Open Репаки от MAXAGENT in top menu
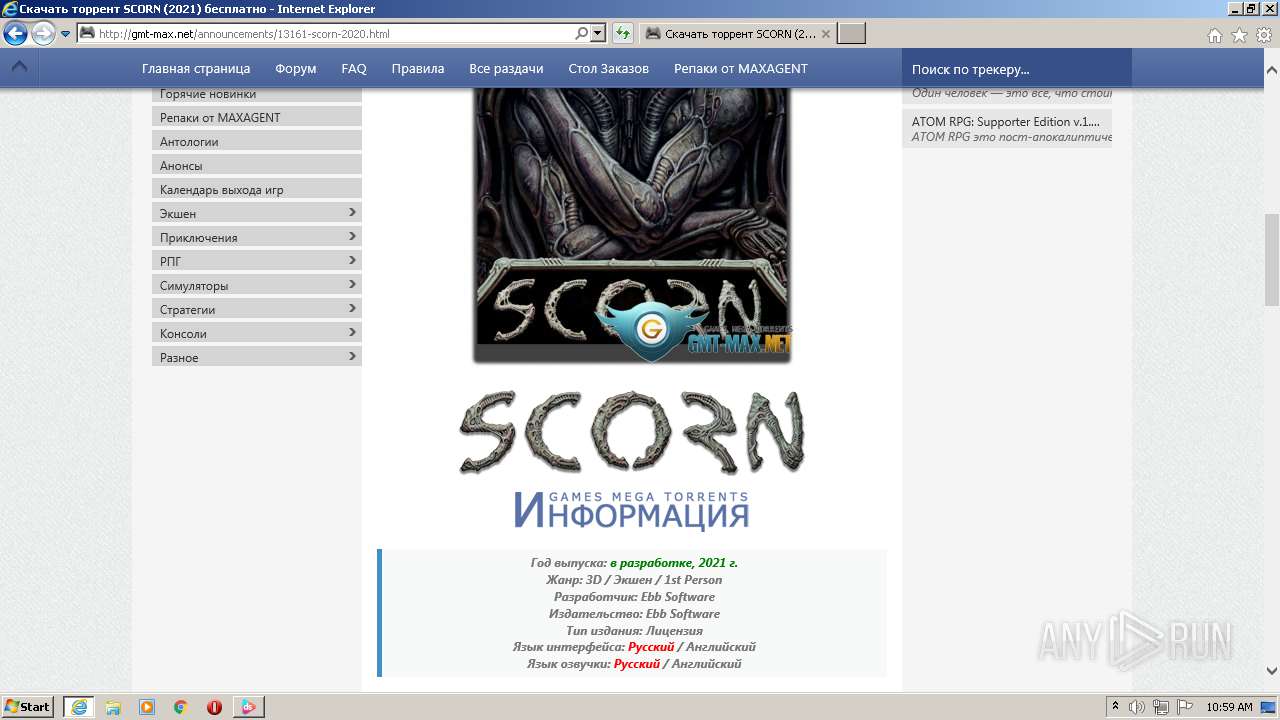 tap(740, 69)
